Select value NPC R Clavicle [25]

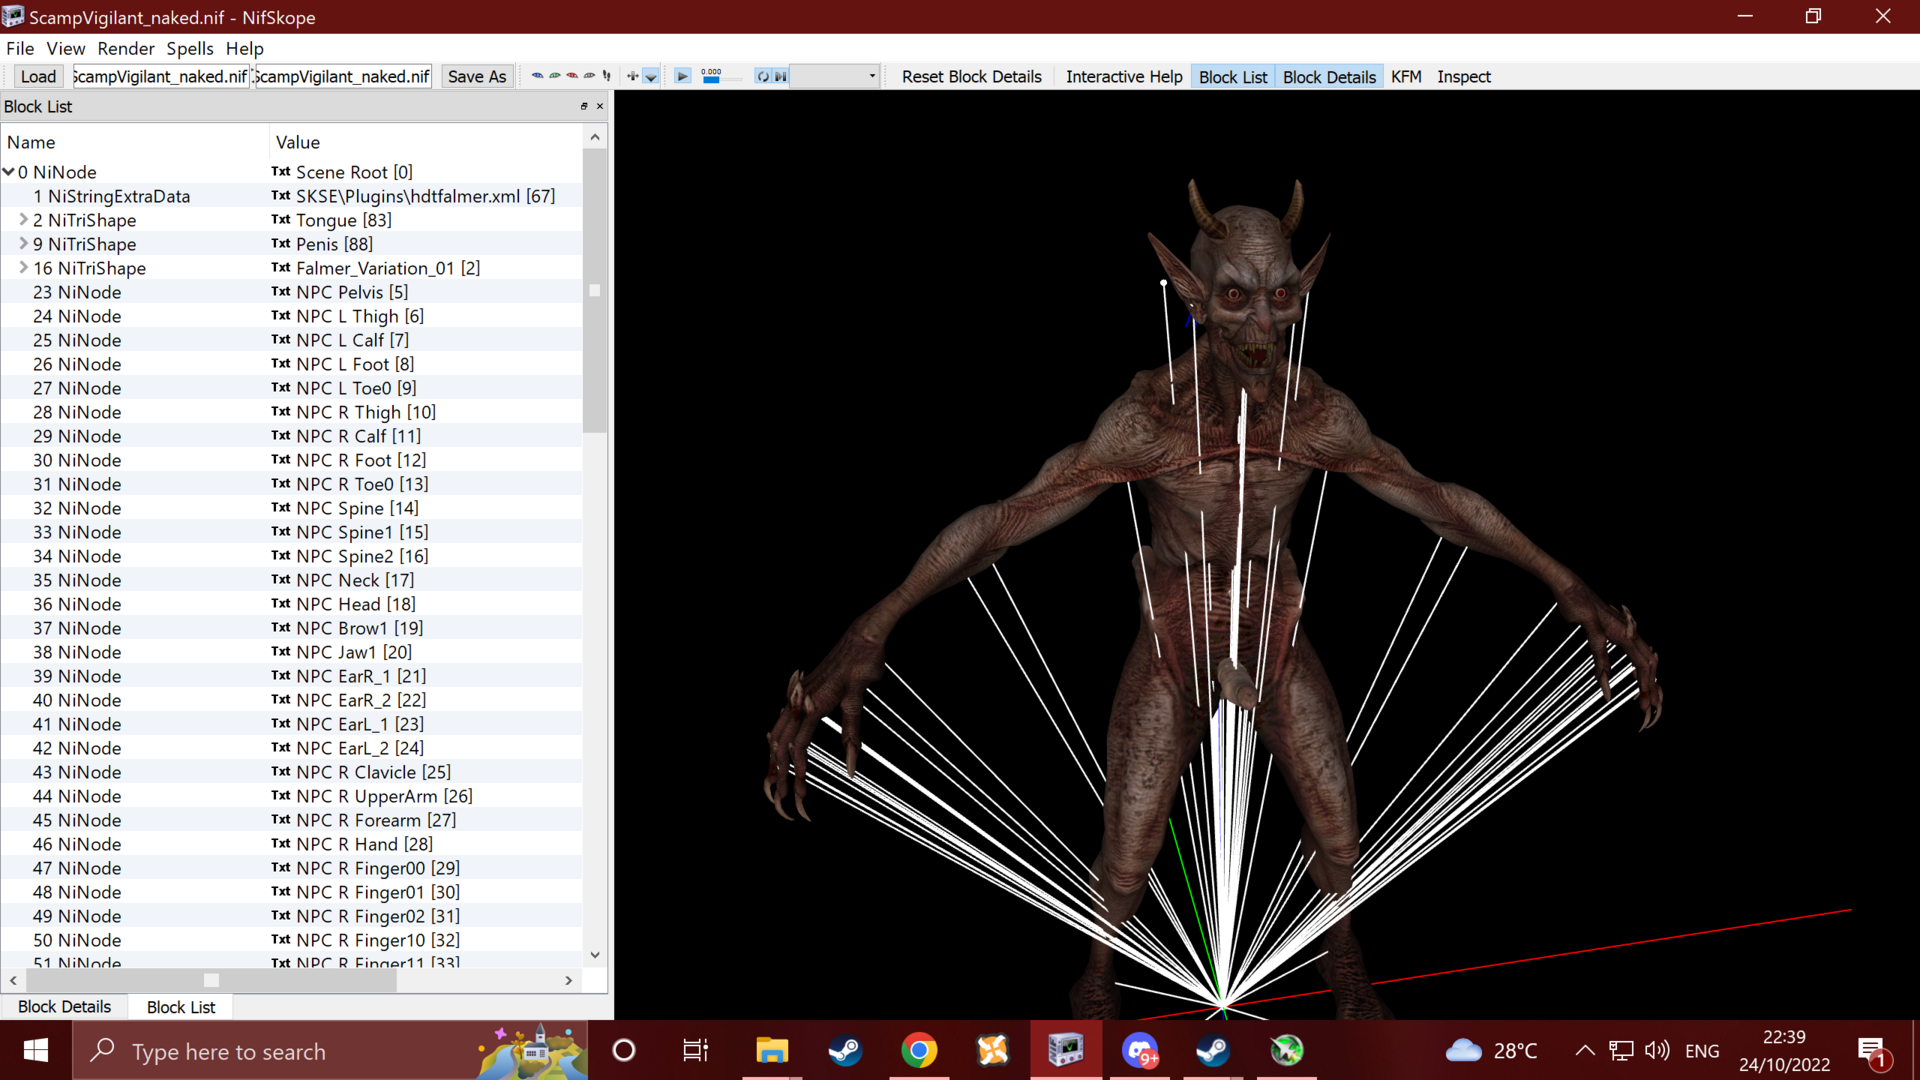click(373, 772)
